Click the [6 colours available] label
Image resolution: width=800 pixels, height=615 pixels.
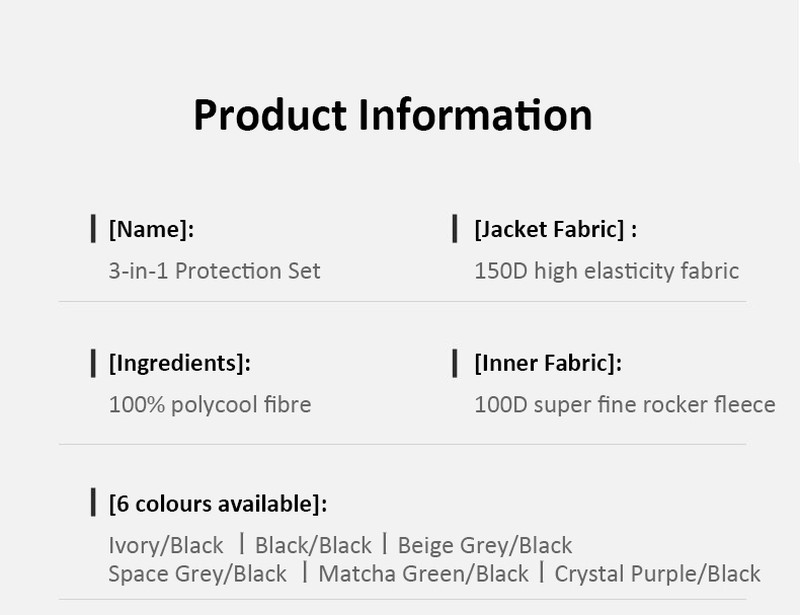(x=217, y=504)
